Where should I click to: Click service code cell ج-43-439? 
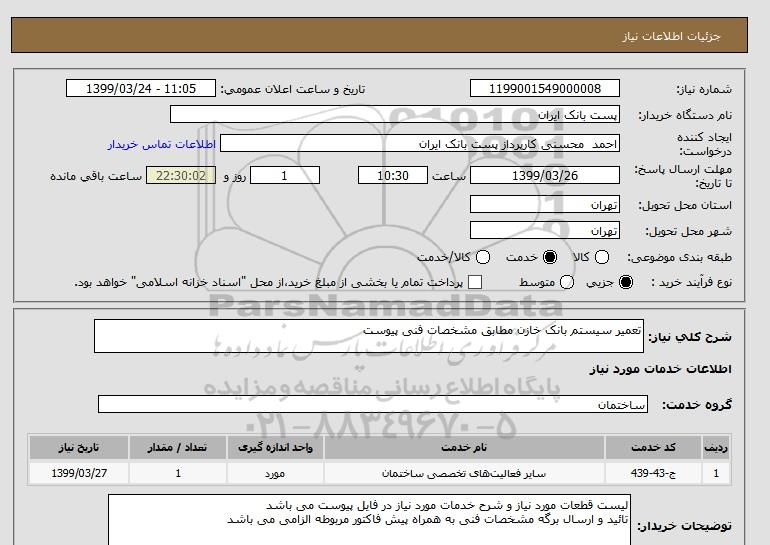click(653, 473)
